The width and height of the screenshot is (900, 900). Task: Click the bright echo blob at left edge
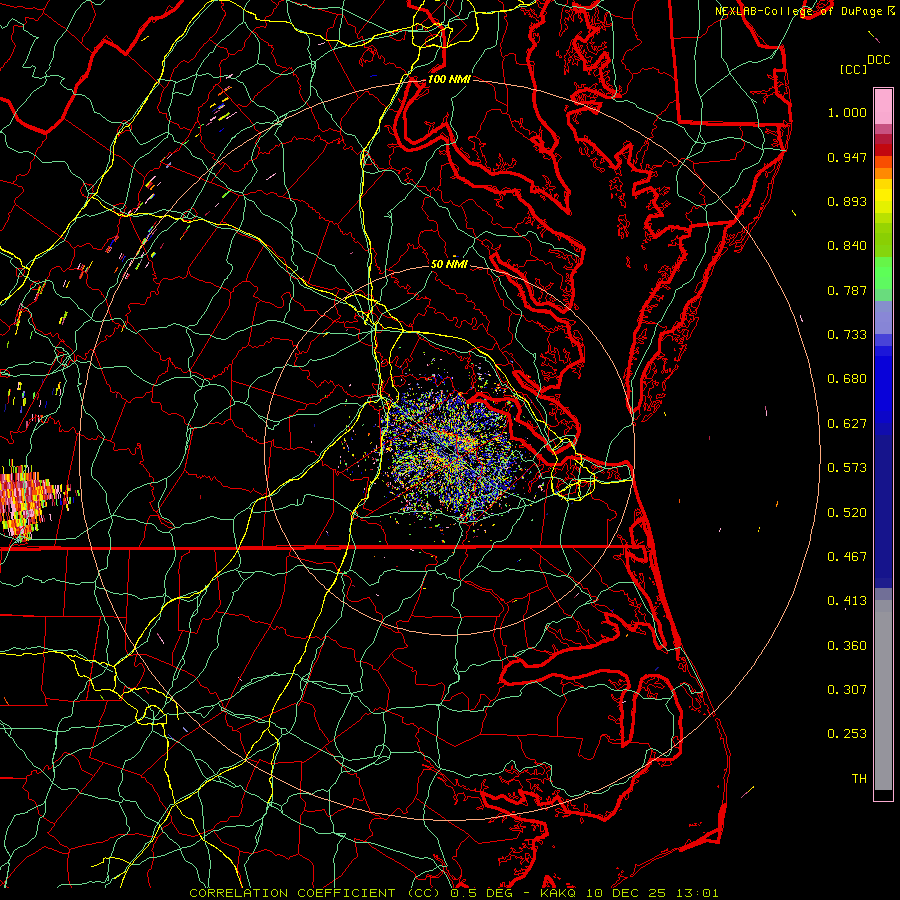point(29,499)
